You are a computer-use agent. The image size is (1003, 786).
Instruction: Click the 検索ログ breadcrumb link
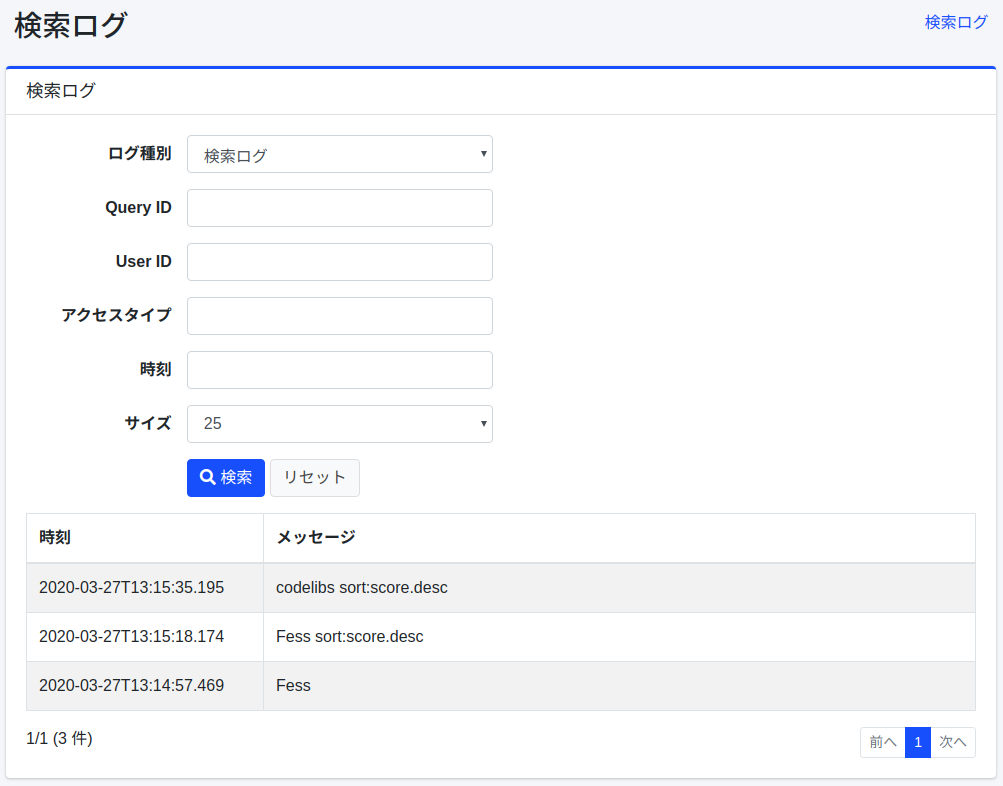[955, 22]
